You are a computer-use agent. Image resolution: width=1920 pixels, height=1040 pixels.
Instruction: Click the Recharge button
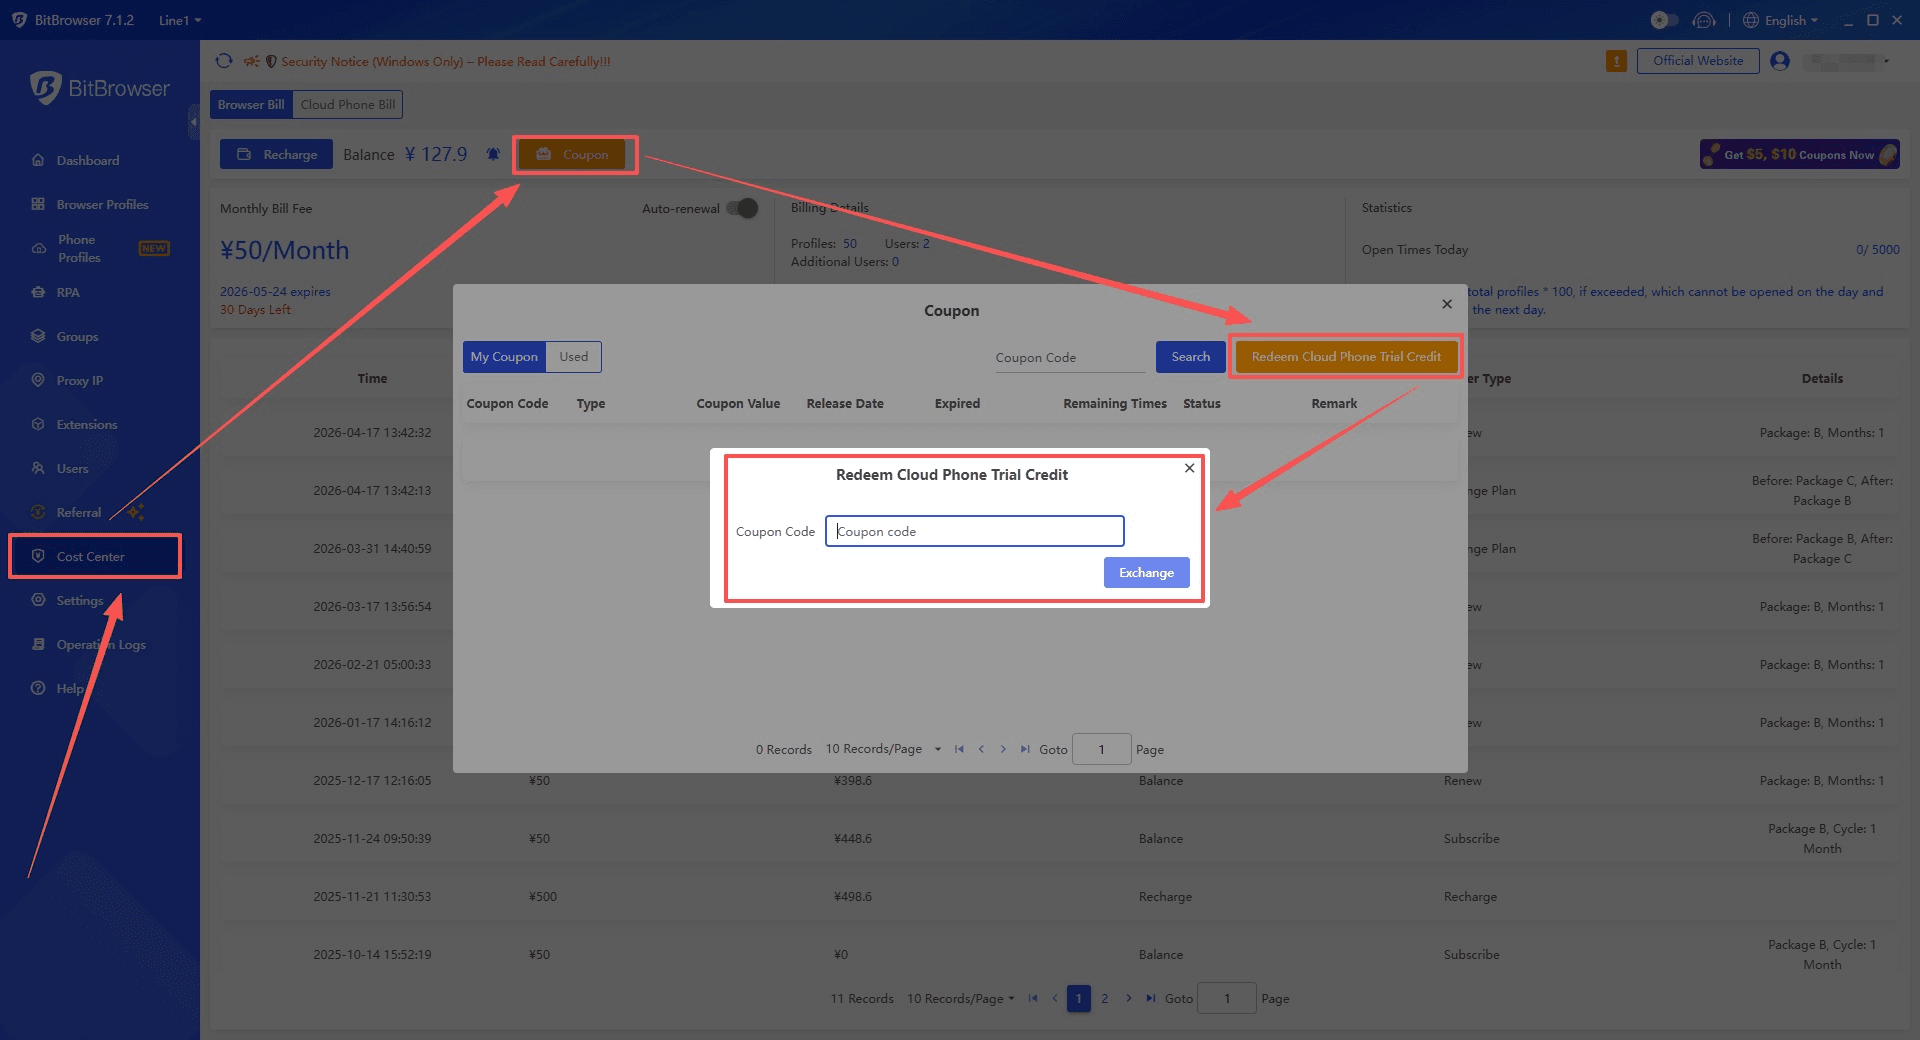pyautogui.click(x=276, y=154)
